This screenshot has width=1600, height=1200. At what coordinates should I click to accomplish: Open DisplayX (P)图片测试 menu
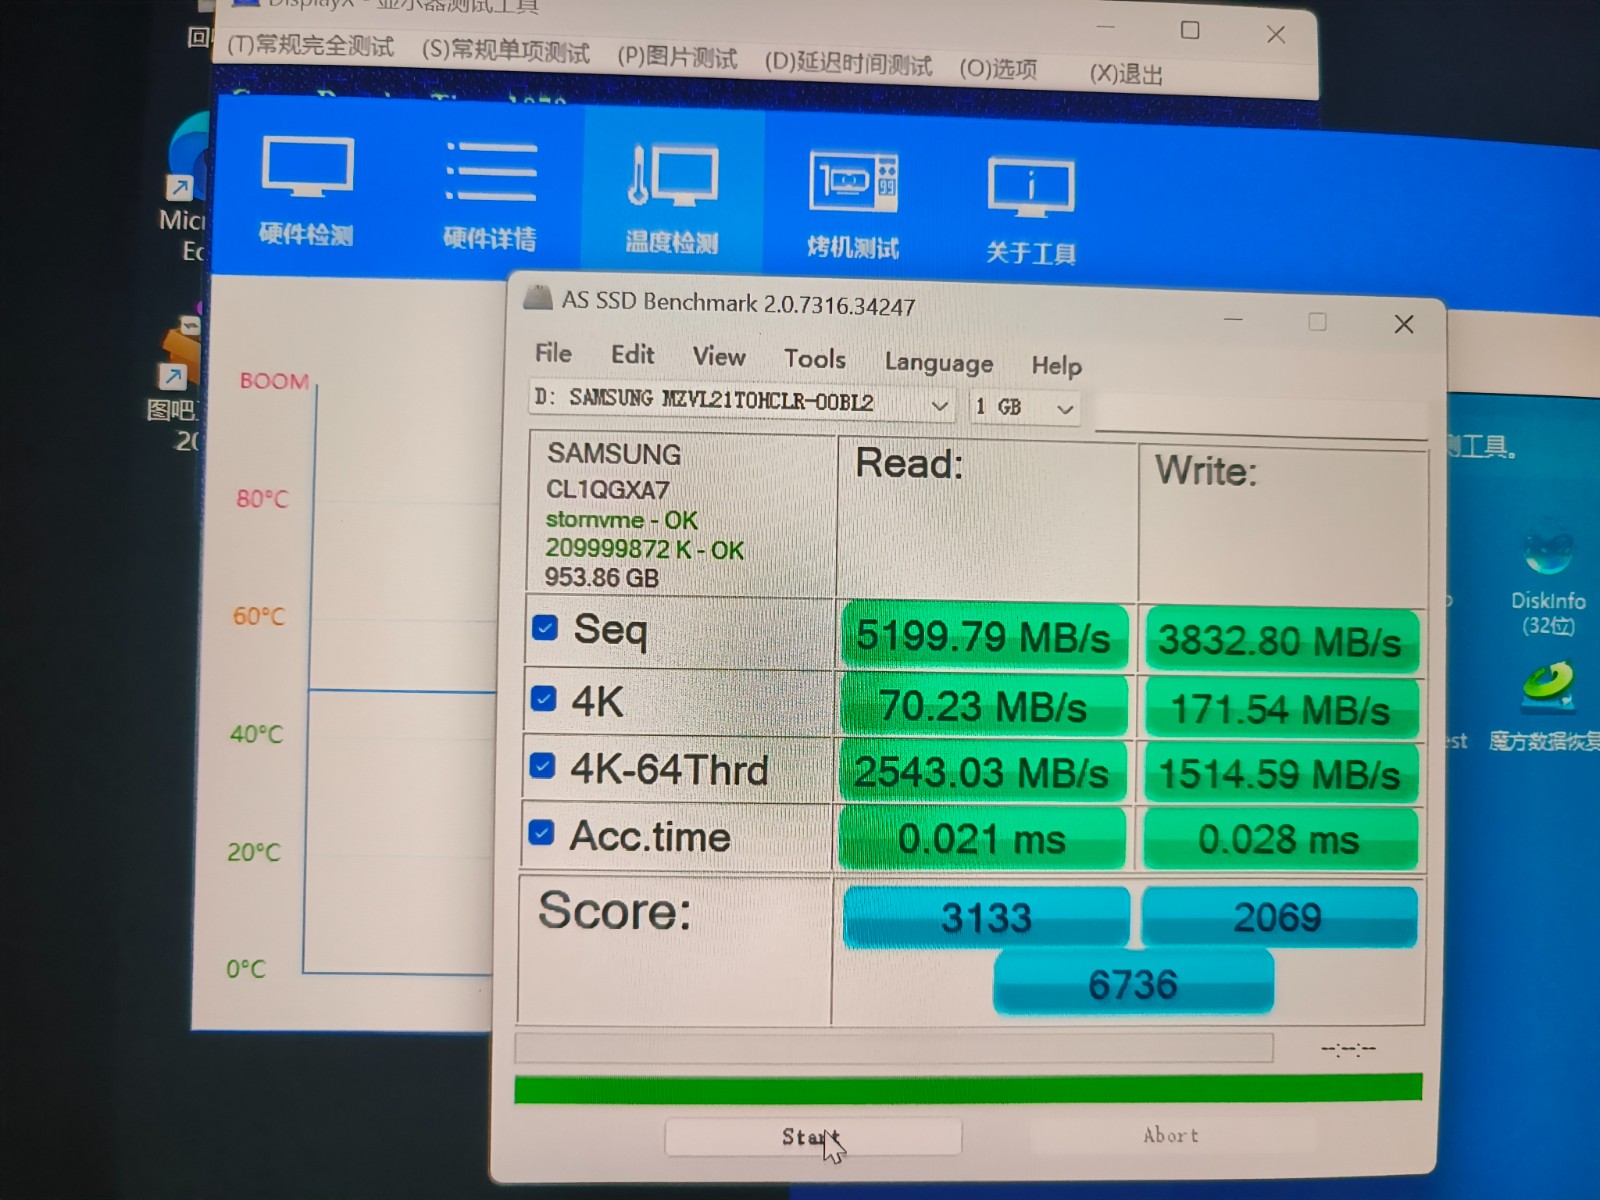[x=677, y=58]
